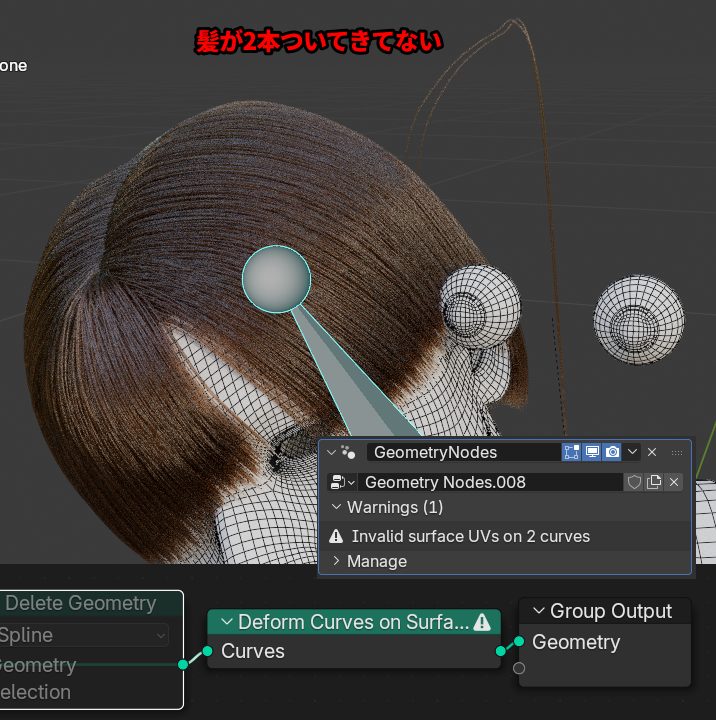
Task: Collapse the GeometryNodes modifier panel
Action: (332, 452)
